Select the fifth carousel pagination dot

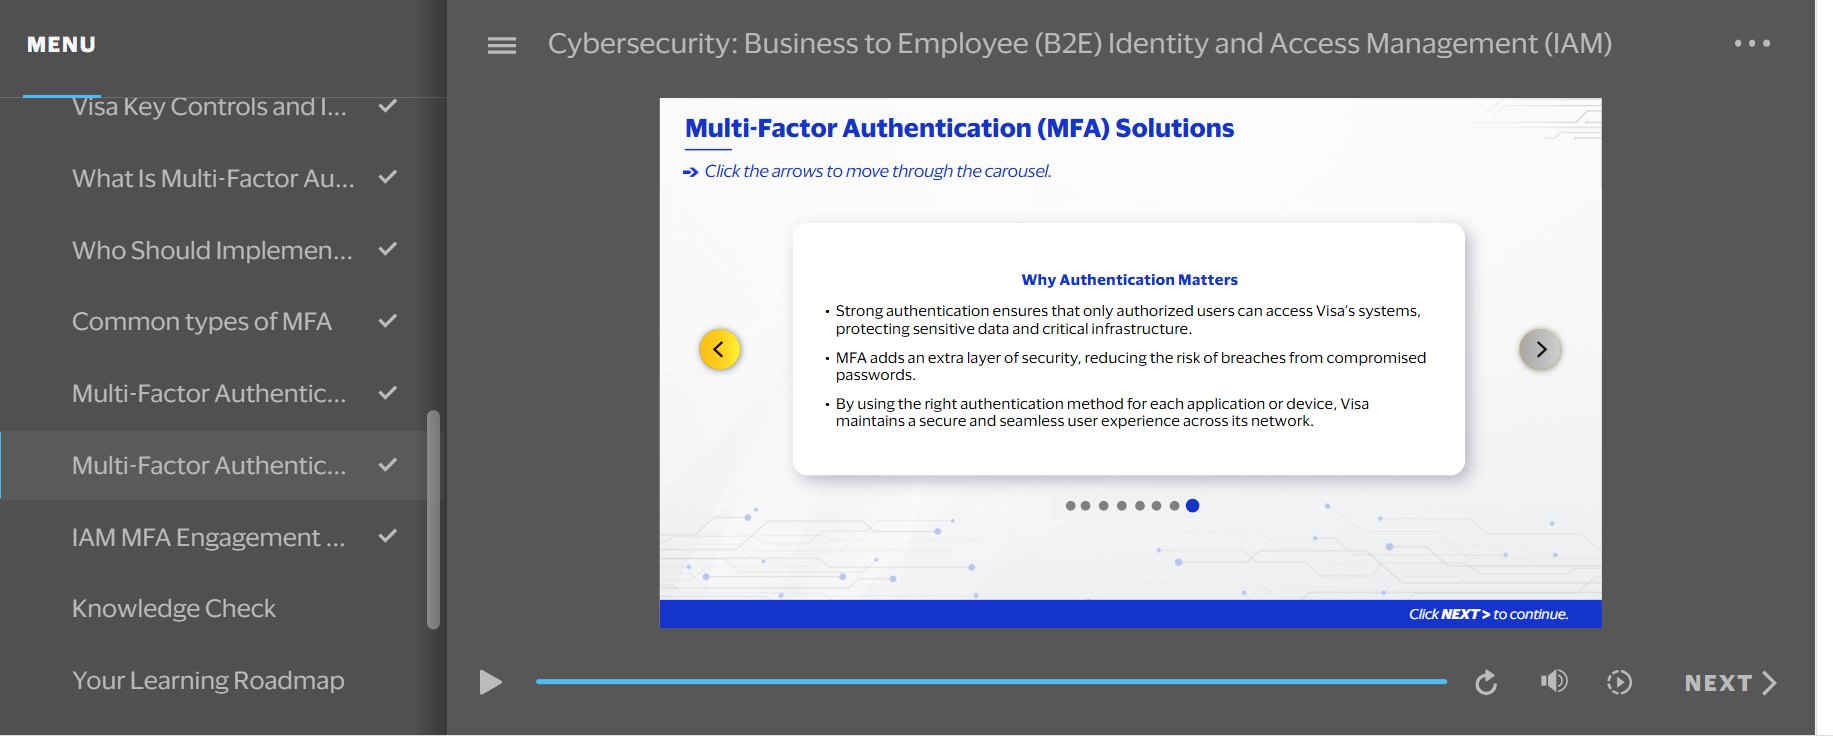point(1140,506)
